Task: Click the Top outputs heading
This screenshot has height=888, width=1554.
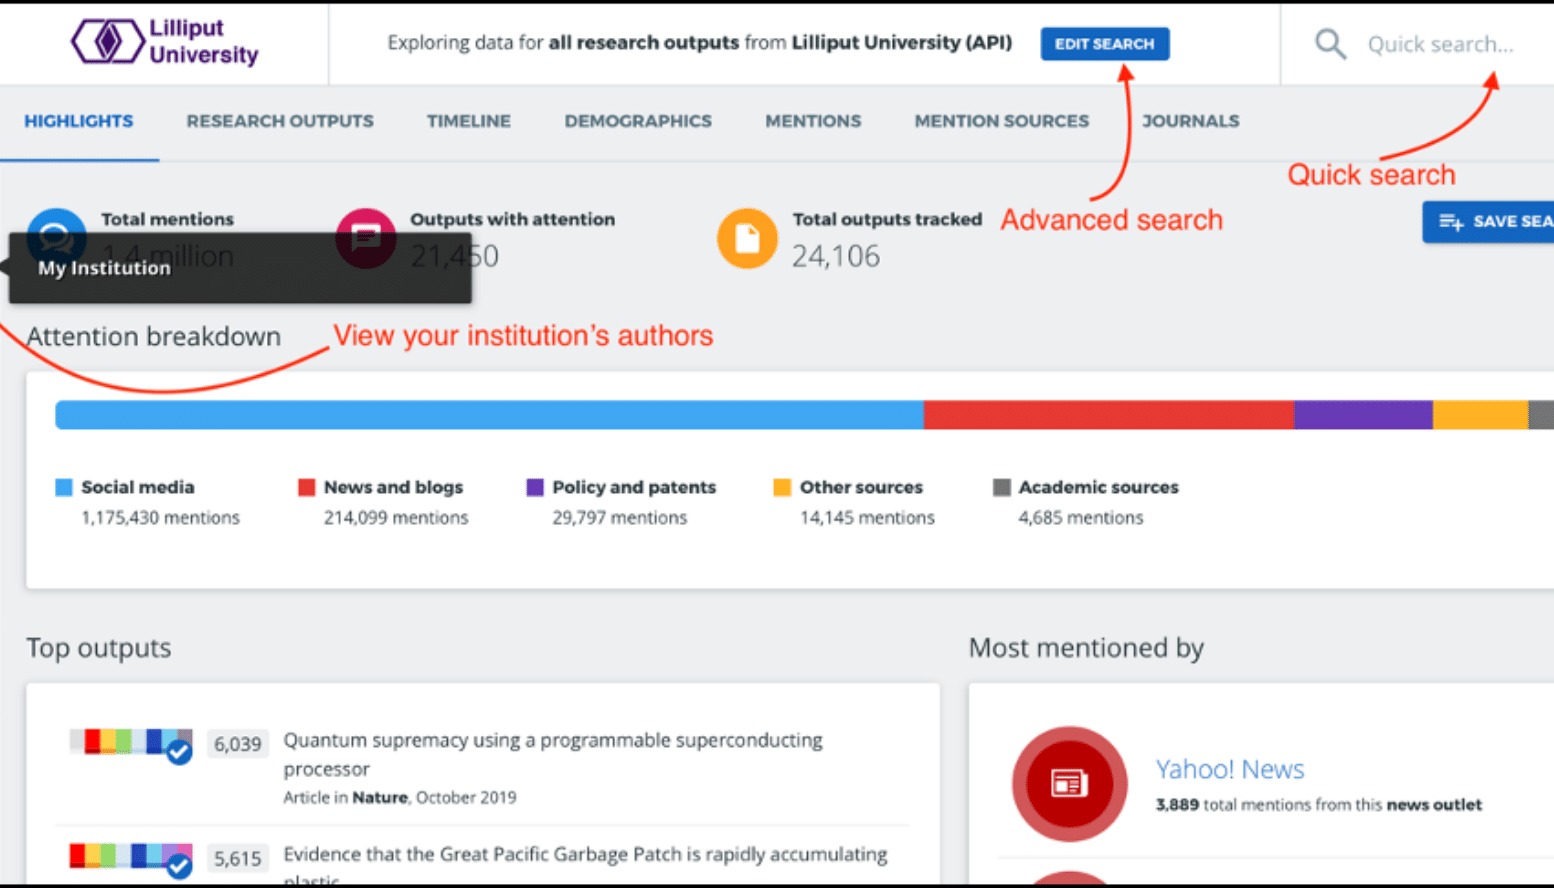Action: point(99,648)
